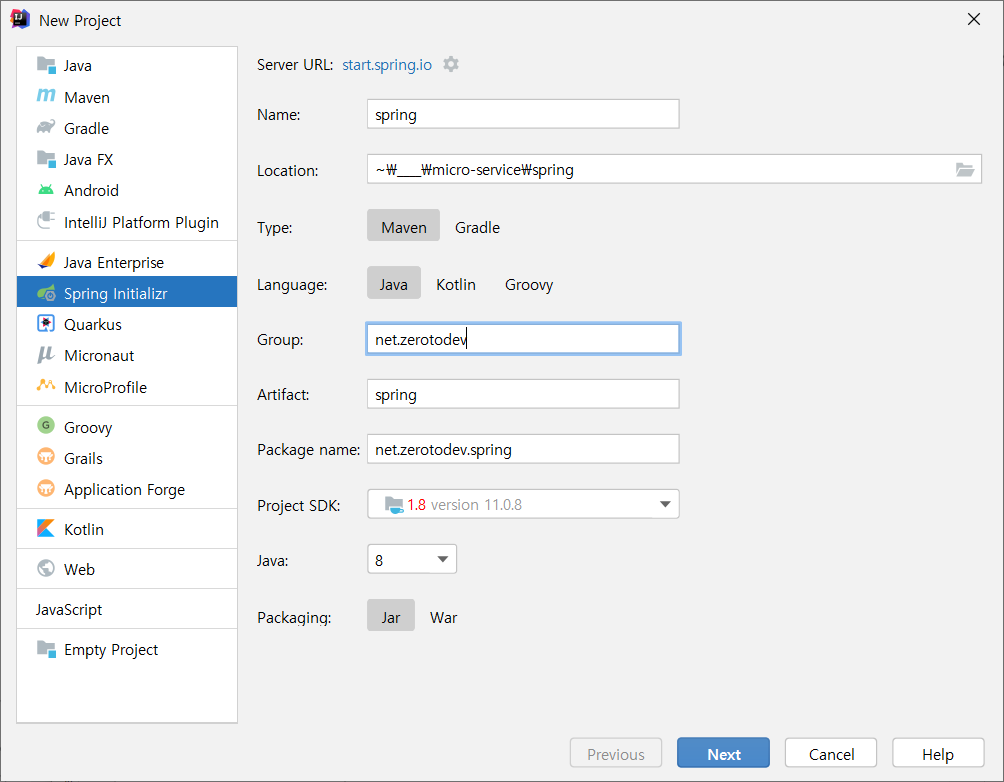1004x782 pixels.
Task: Click the Empty Project folder icon
Action: (x=46, y=649)
